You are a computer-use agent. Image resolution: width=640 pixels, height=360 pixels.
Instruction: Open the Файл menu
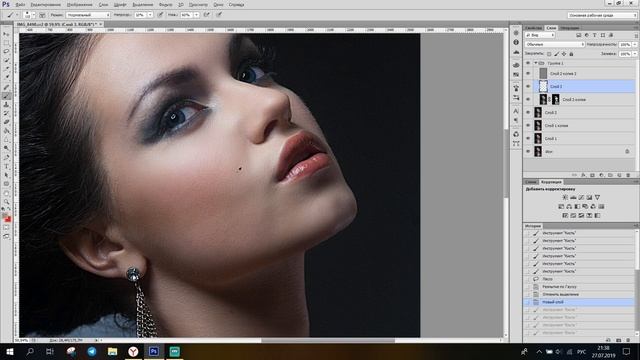click(20, 4)
